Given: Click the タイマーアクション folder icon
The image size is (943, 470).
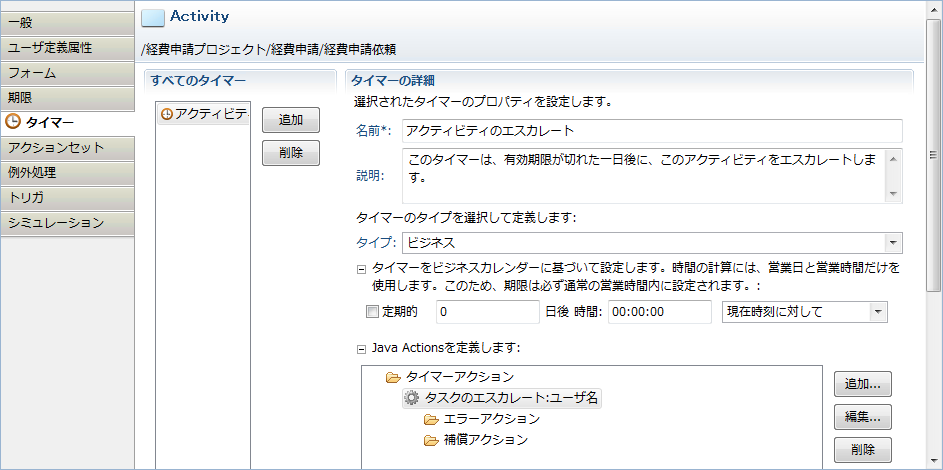Looking at the screenshot, I should coord(393,377).
